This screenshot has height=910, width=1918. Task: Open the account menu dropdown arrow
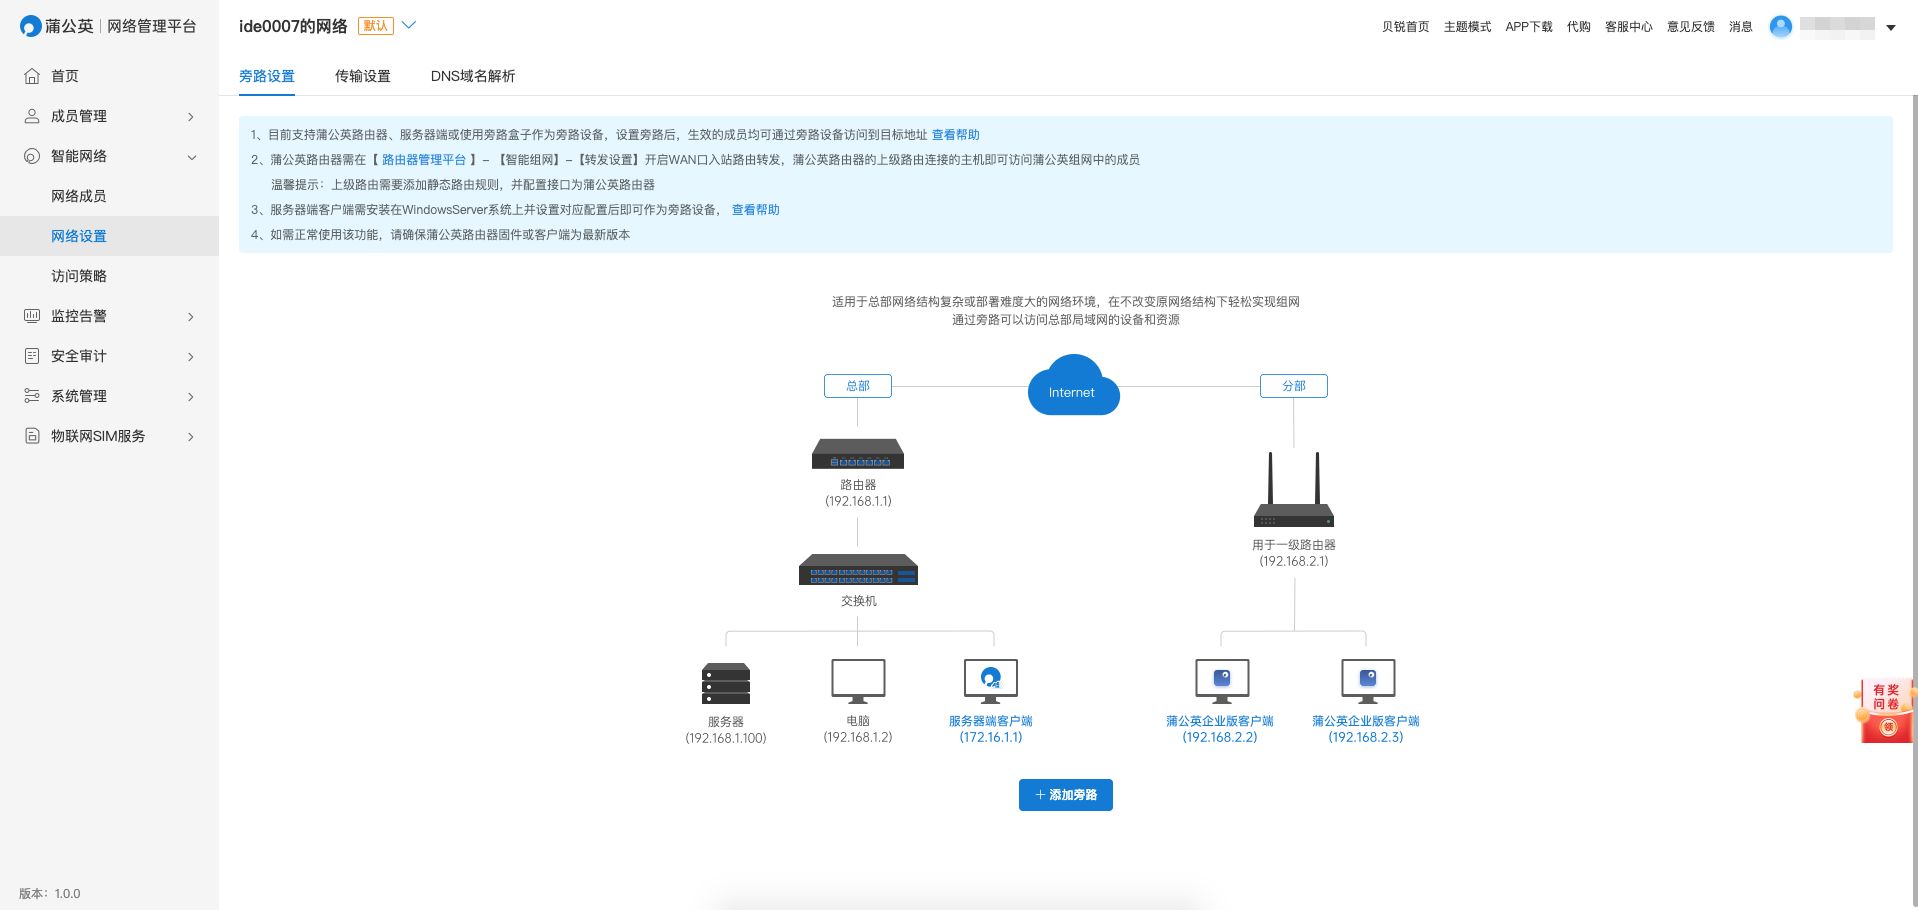[x=1891, y=28]
